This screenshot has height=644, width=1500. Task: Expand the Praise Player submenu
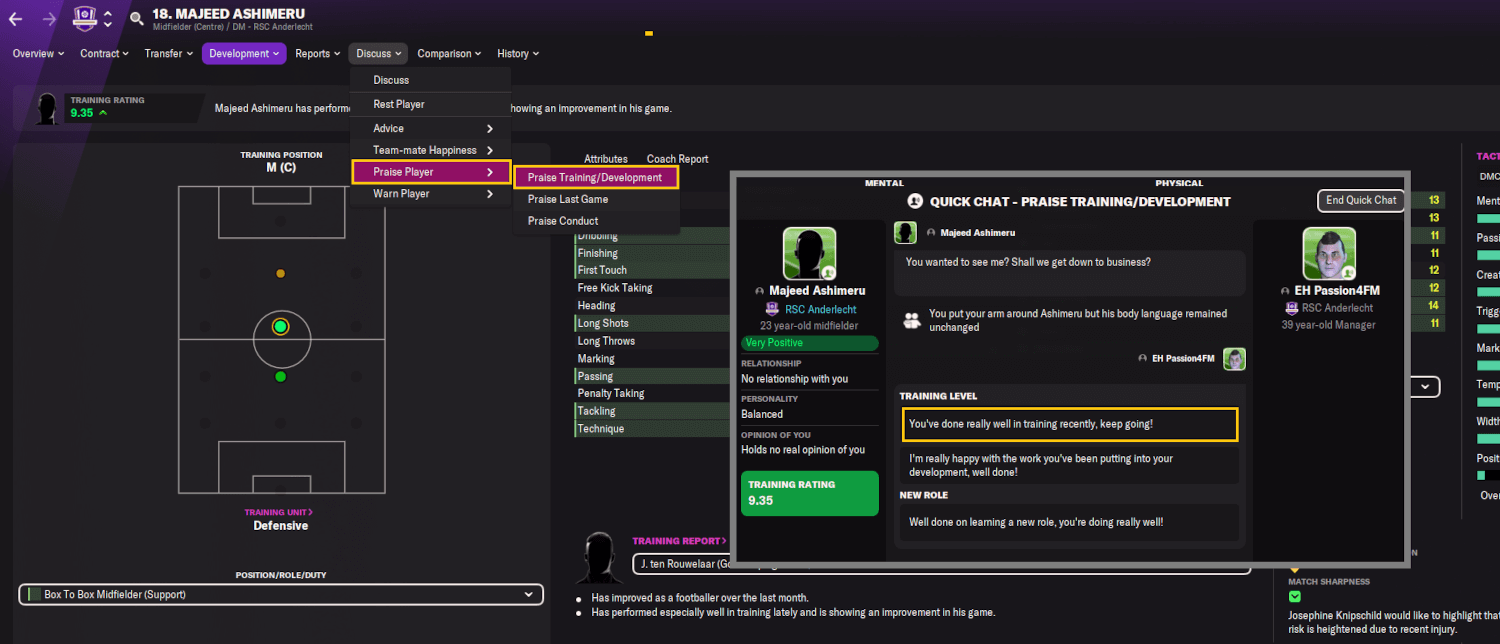click(431, 172)
